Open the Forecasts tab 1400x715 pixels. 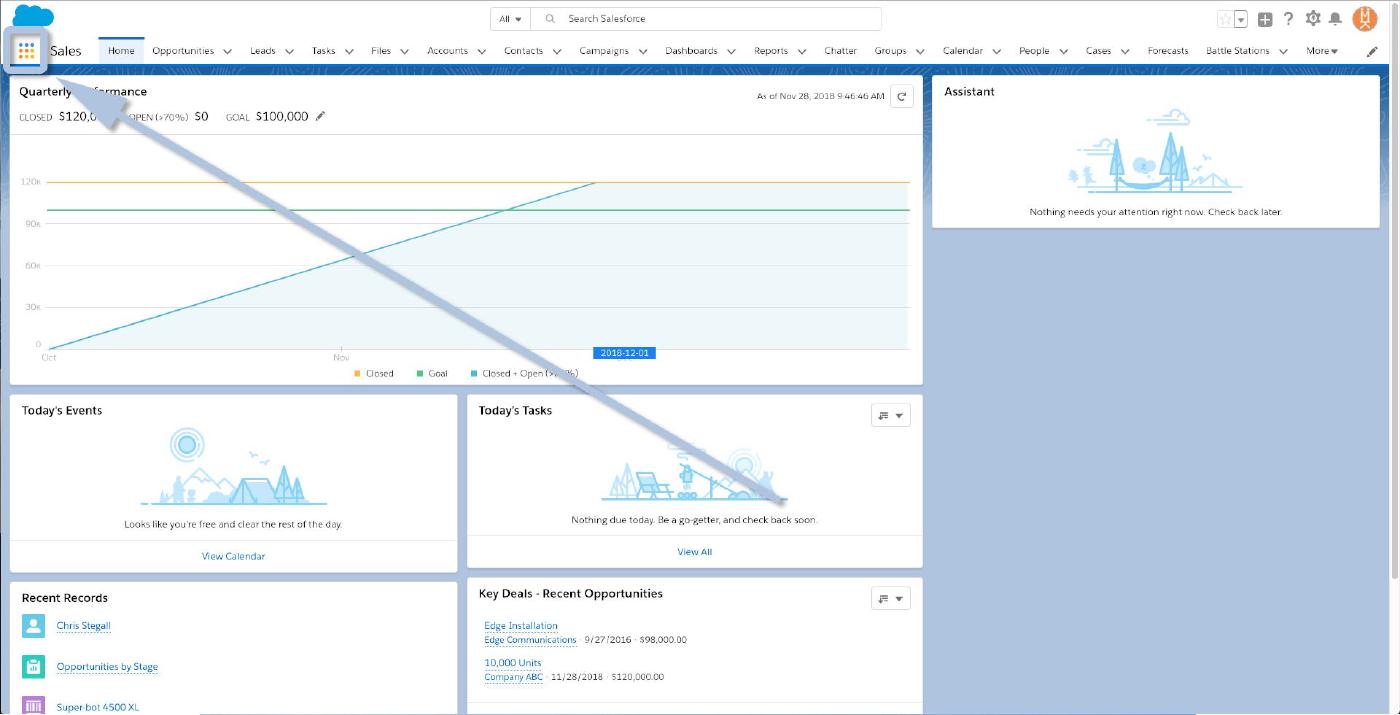click(1167, 51)
